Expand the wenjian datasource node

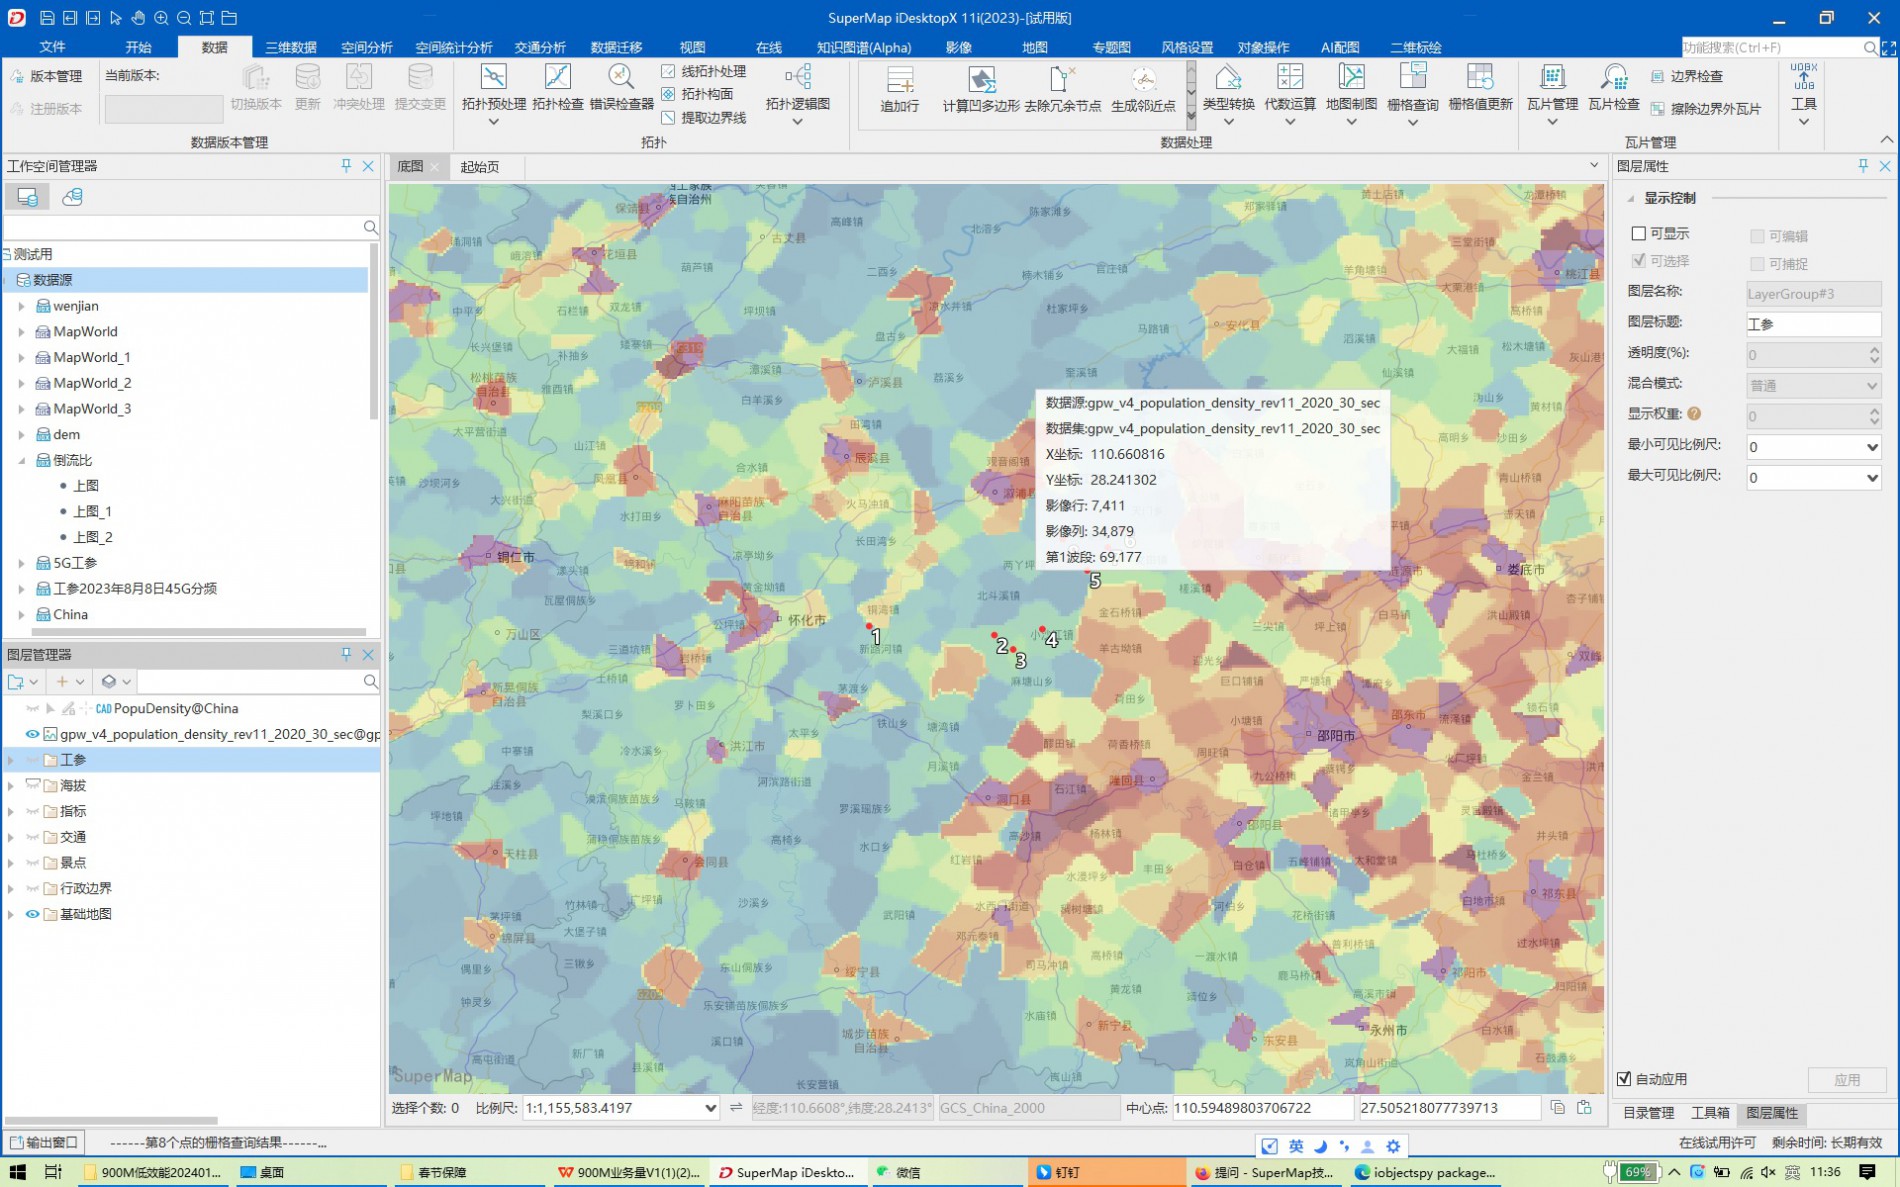(21, 306)
